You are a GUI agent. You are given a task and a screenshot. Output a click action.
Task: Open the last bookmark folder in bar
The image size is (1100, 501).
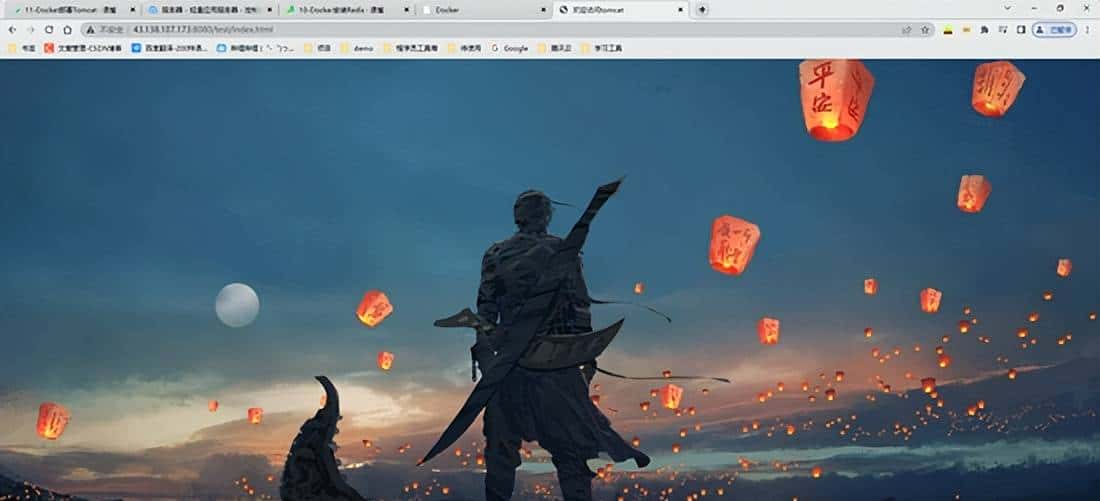pos(601,48)
